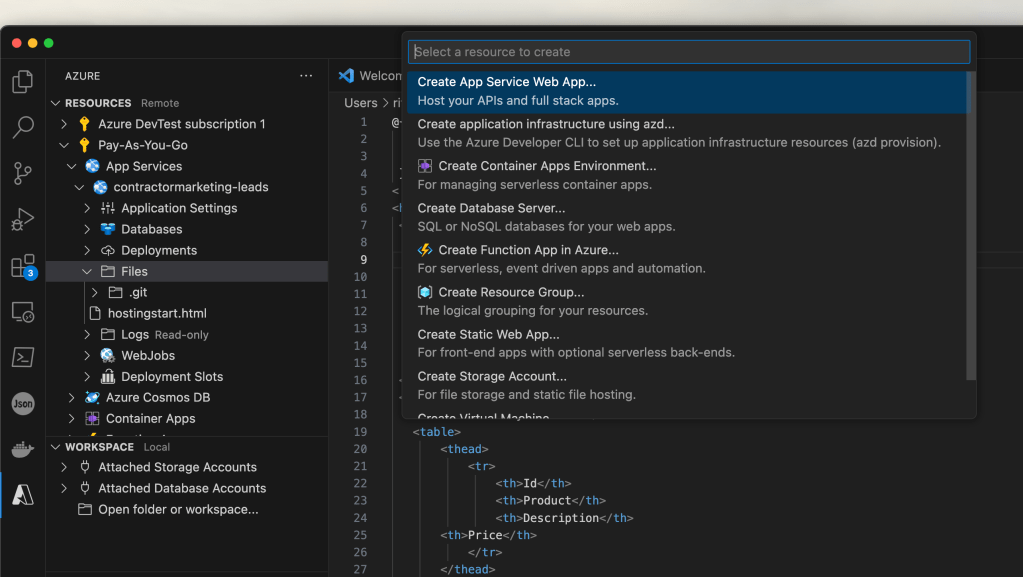Expand Deployment Slots chevron
1023x577 pixels.
tap(87, 376)
